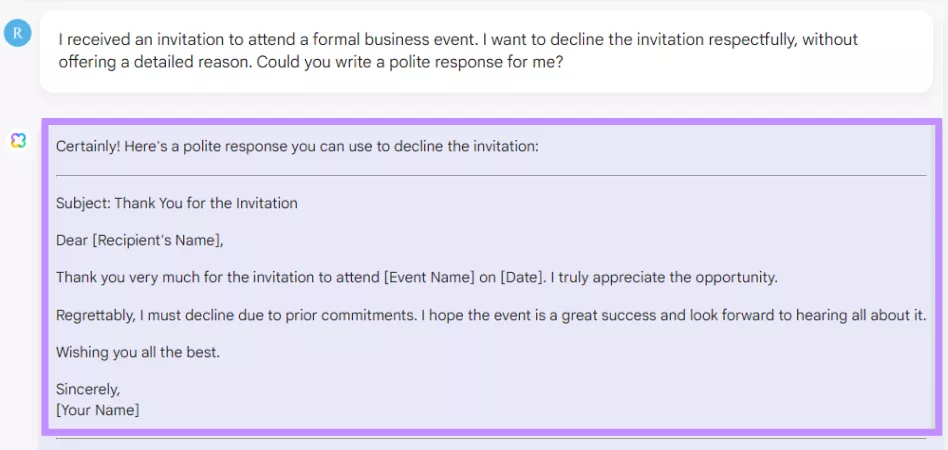Click the 'Wishing you all the best.' line
The height and width of the screenshot is (450, 948).
coord(138,353)
